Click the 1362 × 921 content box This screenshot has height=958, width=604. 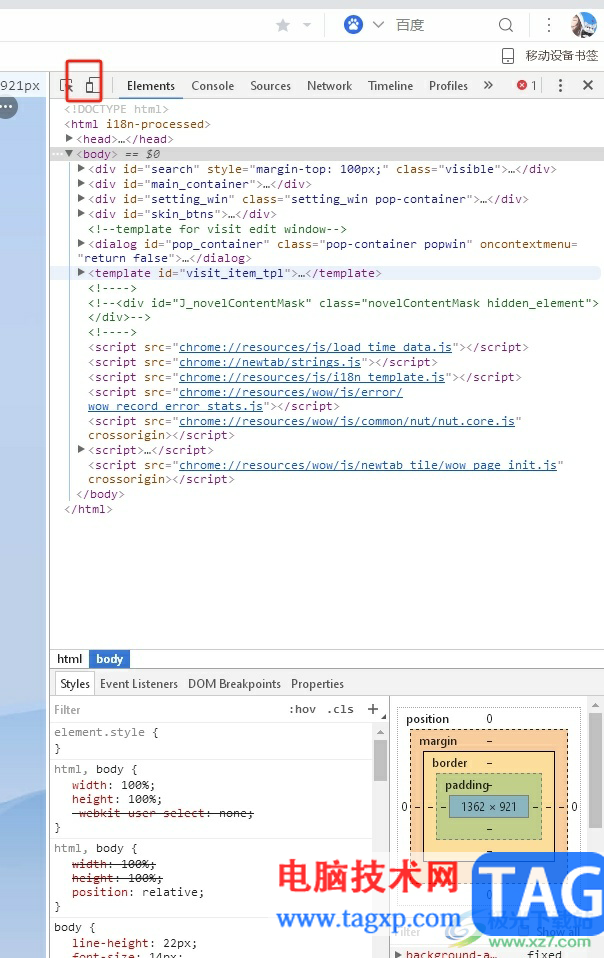pos(489,806)
